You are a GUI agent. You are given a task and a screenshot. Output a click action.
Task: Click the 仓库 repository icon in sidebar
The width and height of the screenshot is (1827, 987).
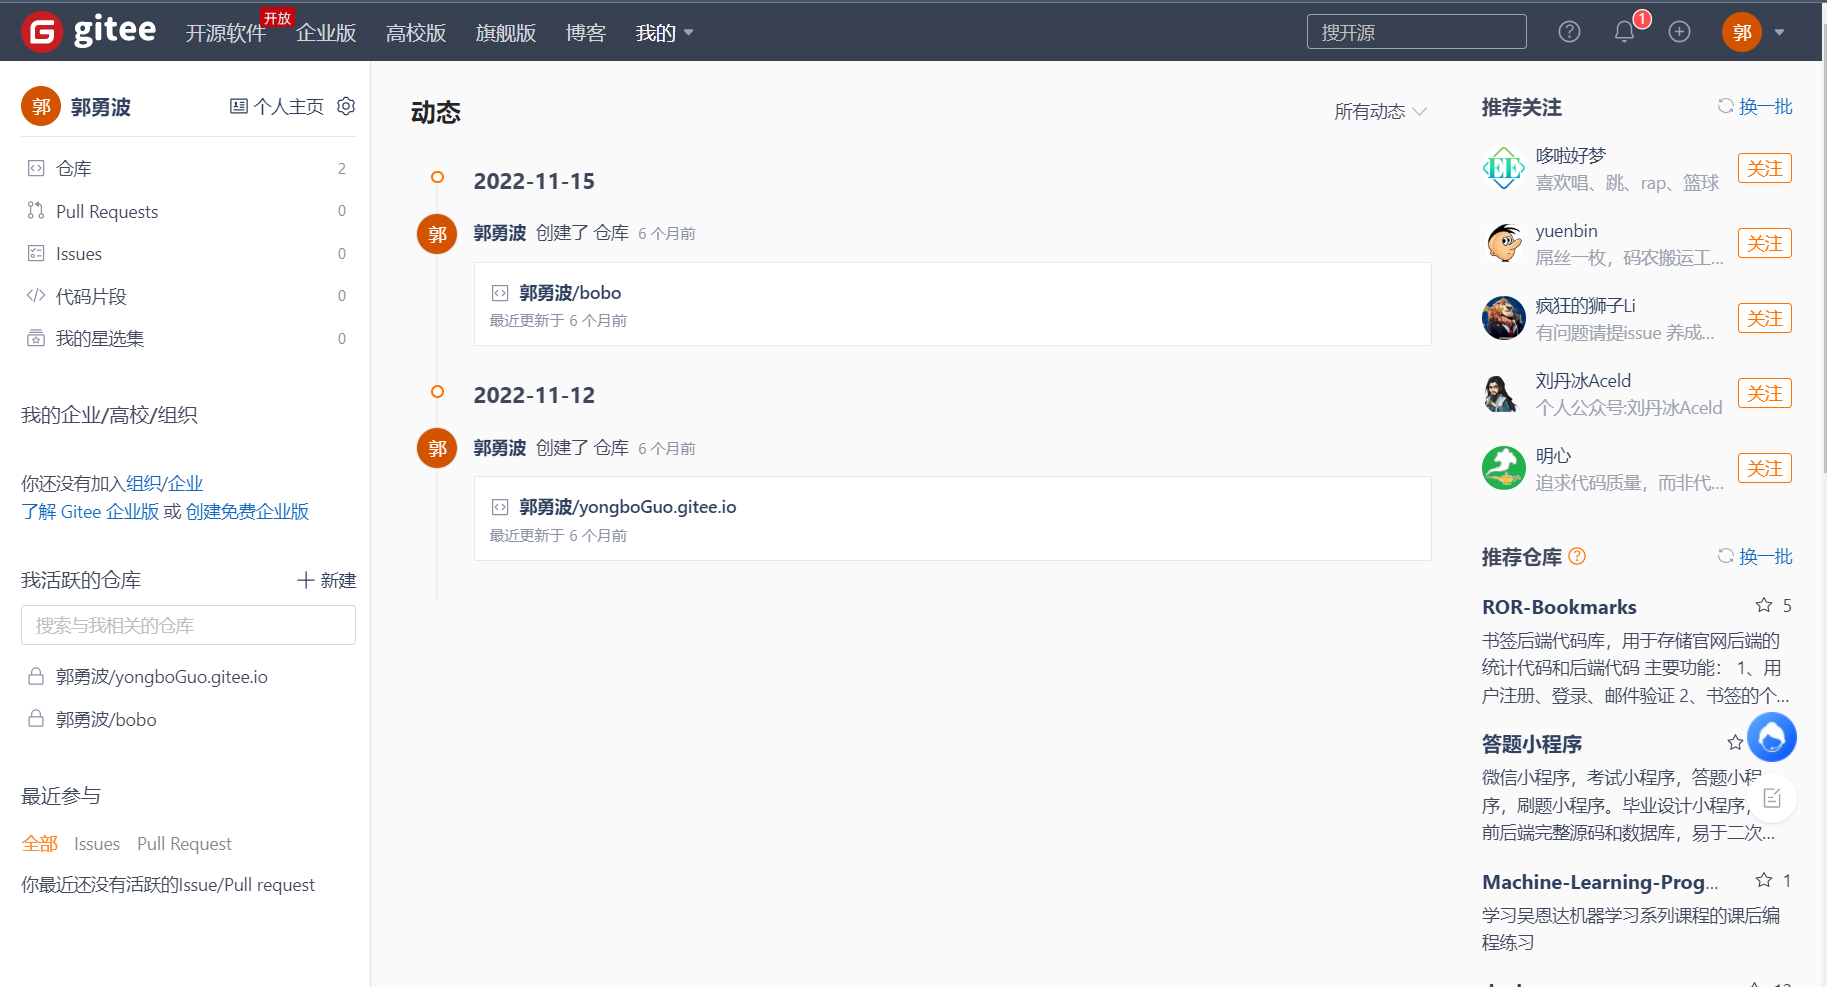36,168
